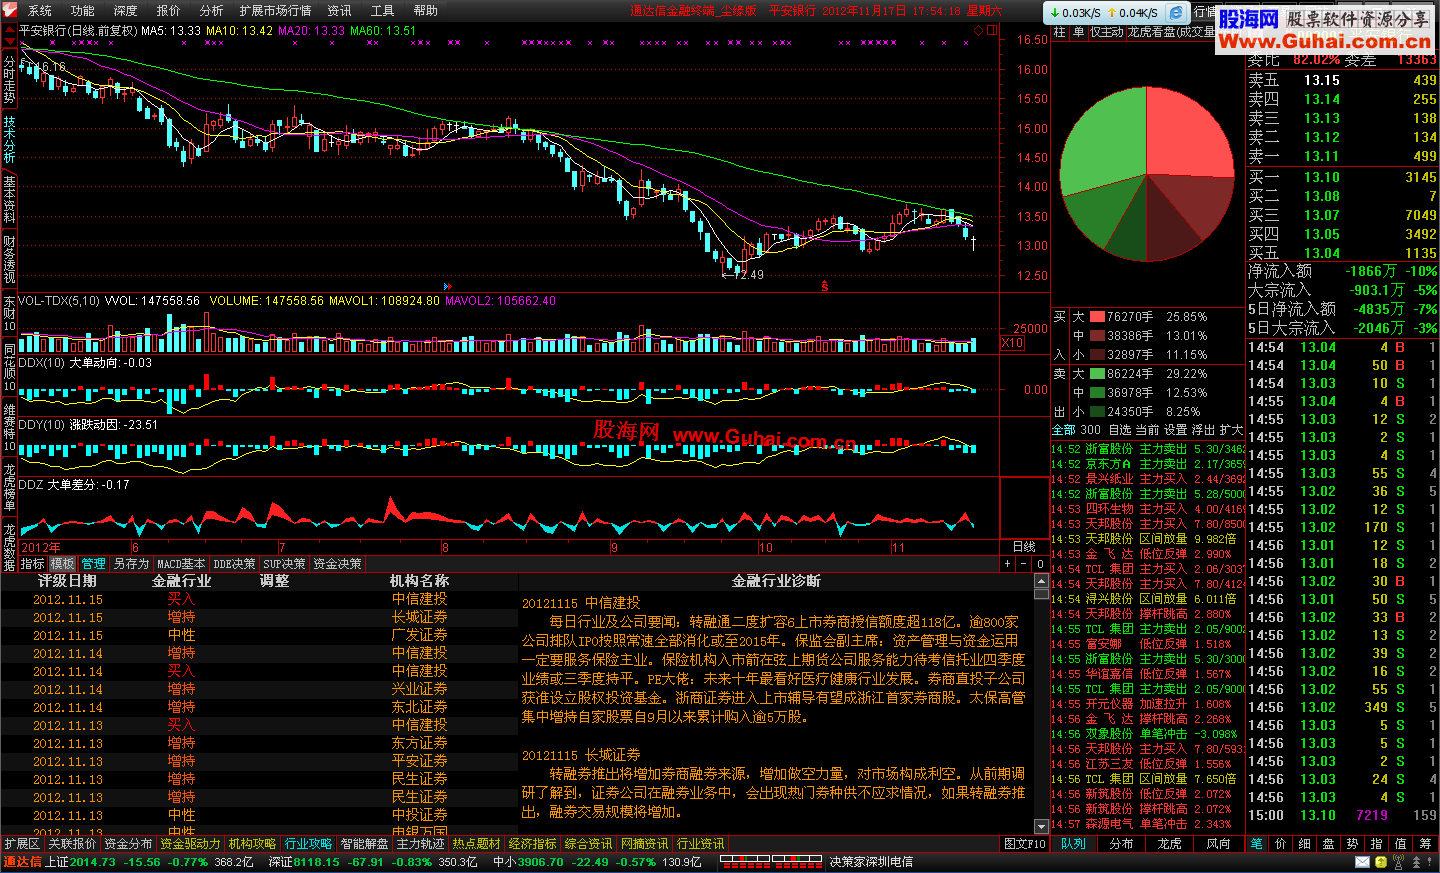The image size is (1440, 873).
Task: Click the 扩大 option in monitor panel
Action: [1231, 430]
